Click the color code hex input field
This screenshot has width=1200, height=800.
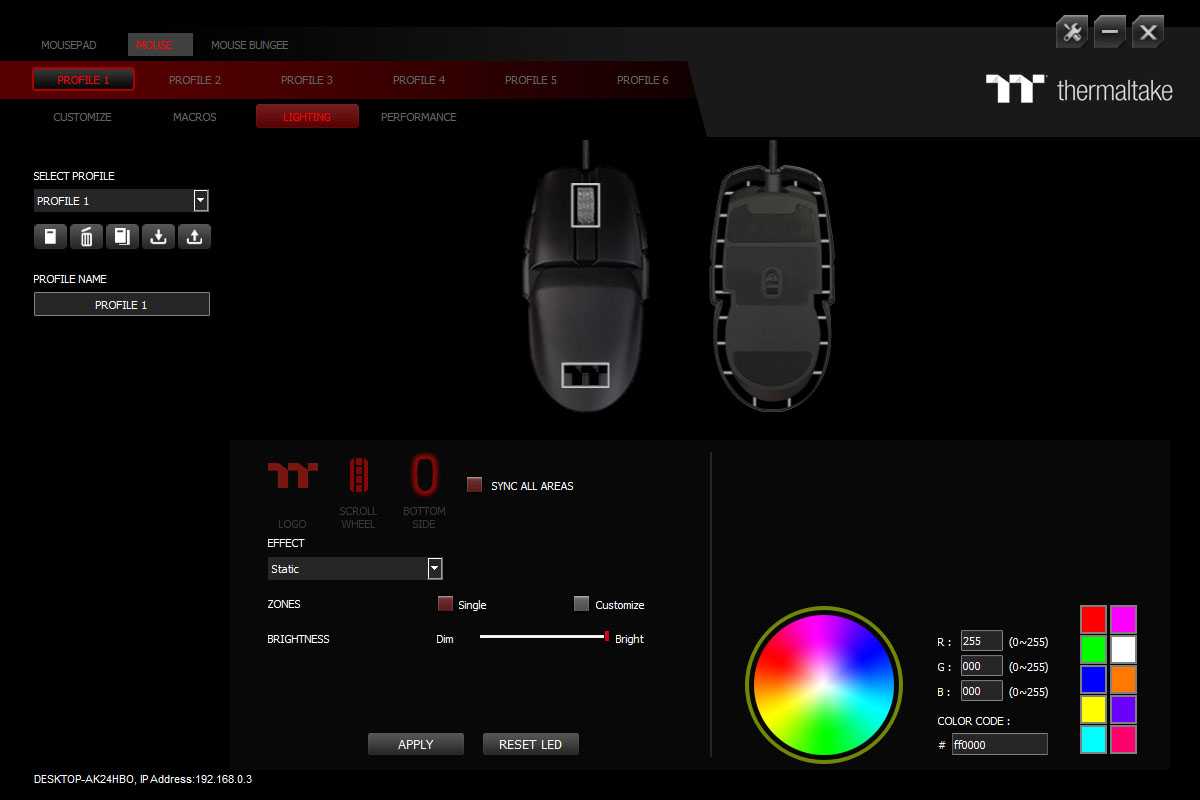[999, 744]
